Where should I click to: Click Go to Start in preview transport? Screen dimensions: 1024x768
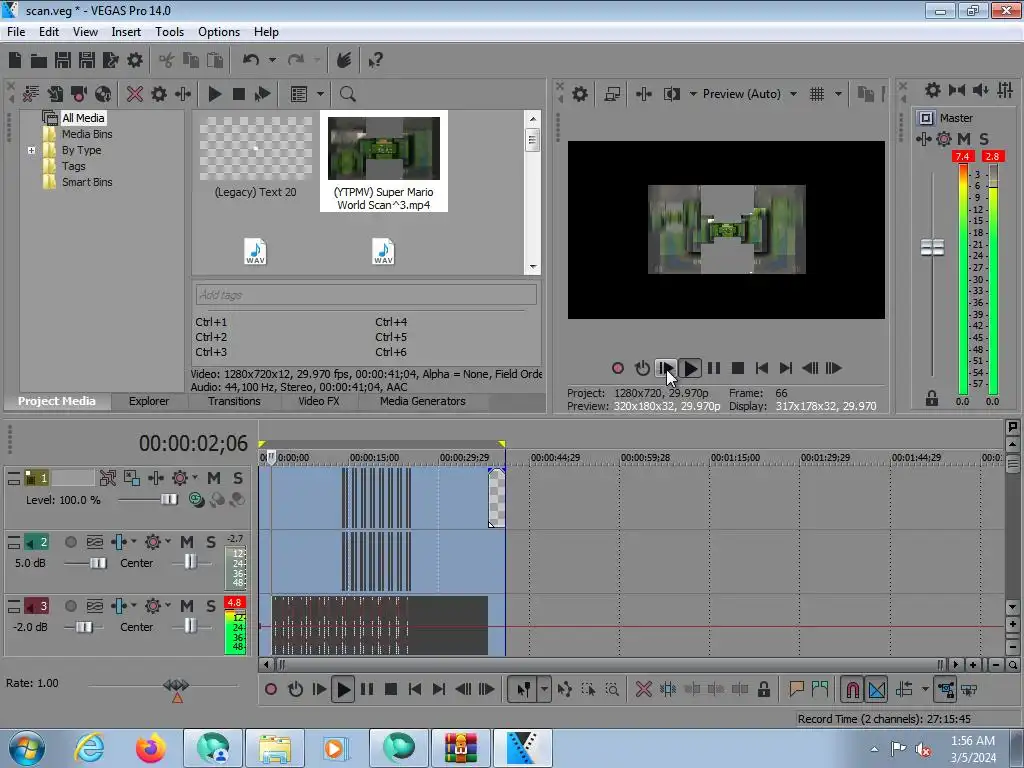(x=761, y=368)
